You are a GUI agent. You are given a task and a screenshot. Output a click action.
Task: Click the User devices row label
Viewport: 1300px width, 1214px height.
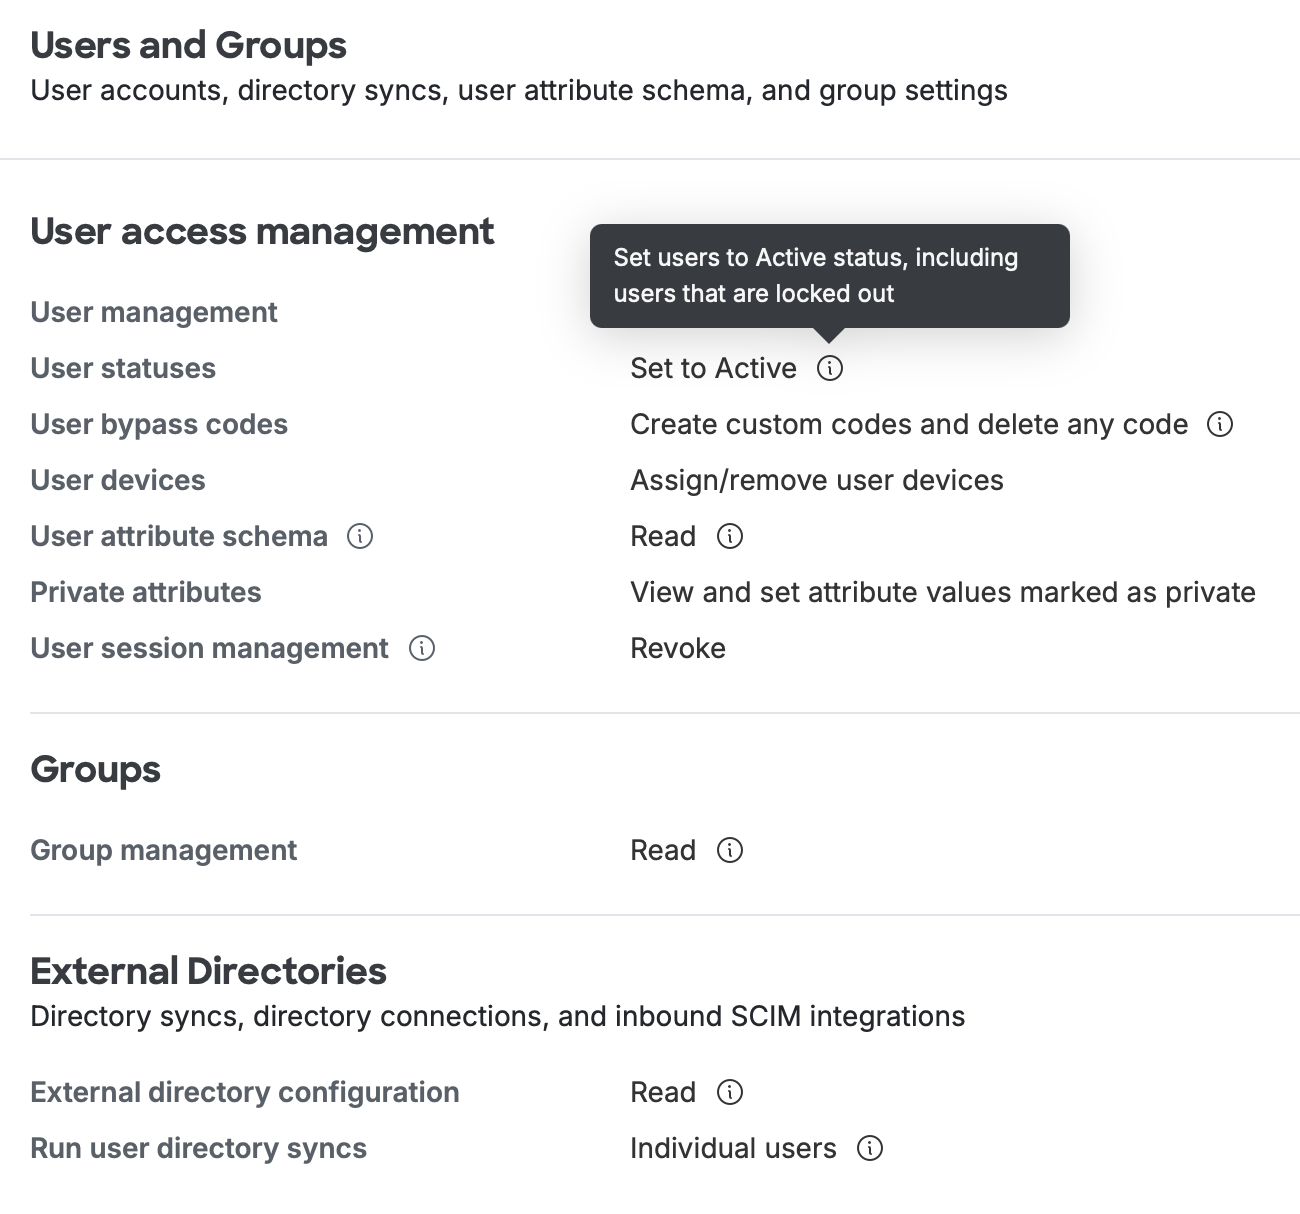click(x=118, y=480)
